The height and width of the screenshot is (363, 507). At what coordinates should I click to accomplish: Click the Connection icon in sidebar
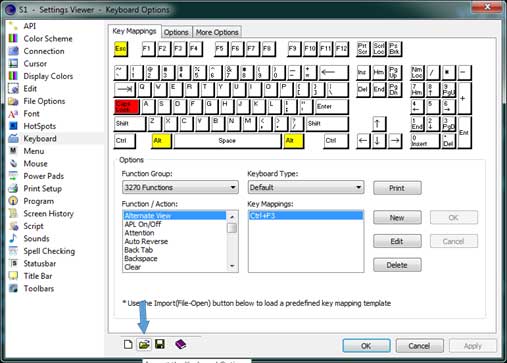[x=13, y=51]
